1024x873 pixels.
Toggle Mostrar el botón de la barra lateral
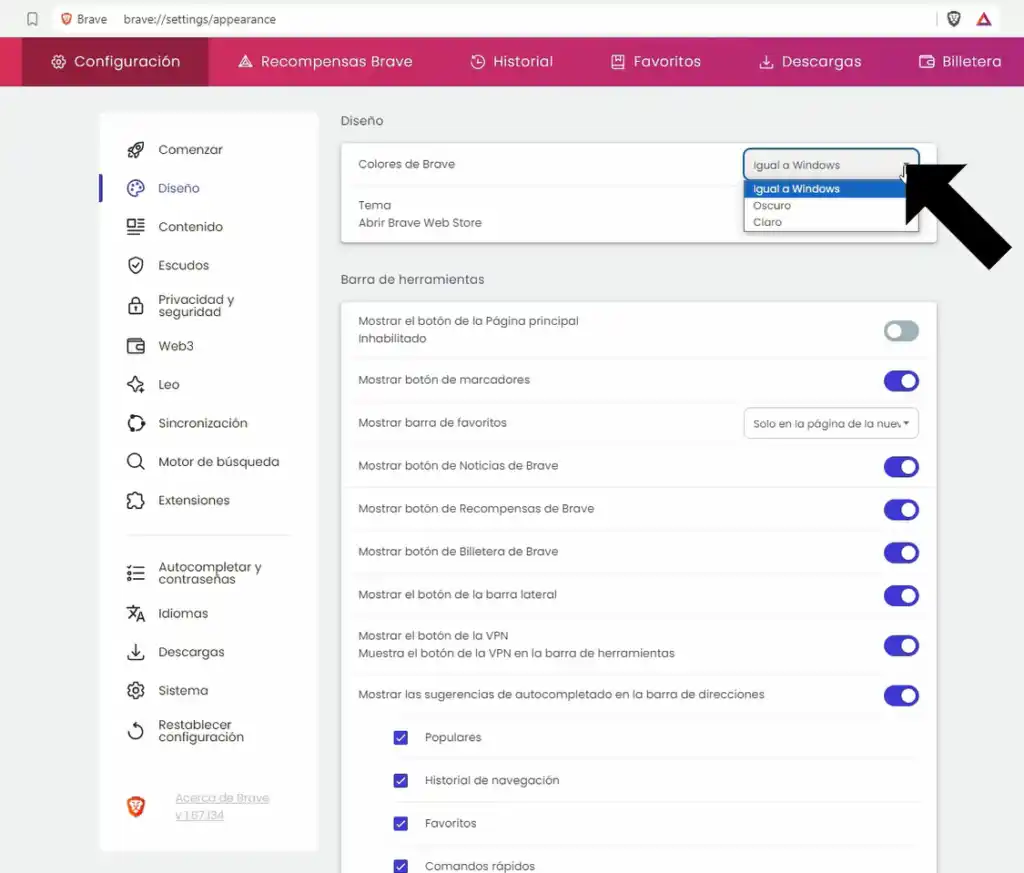901,595
